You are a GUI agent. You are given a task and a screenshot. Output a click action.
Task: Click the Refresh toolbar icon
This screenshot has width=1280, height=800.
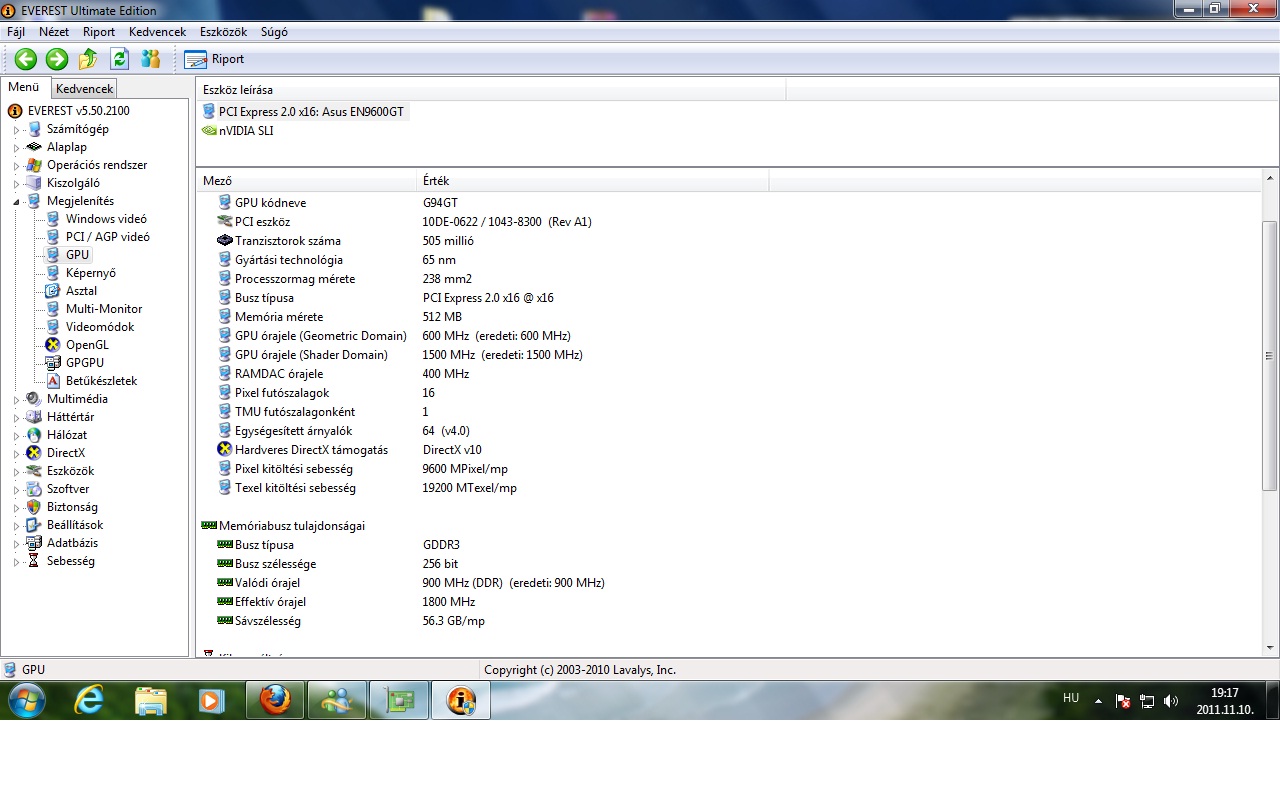tap(119, 59)
